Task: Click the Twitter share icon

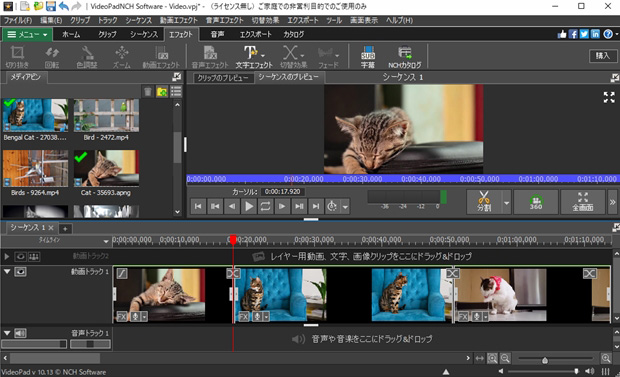Action: click(x=584, y=34)
